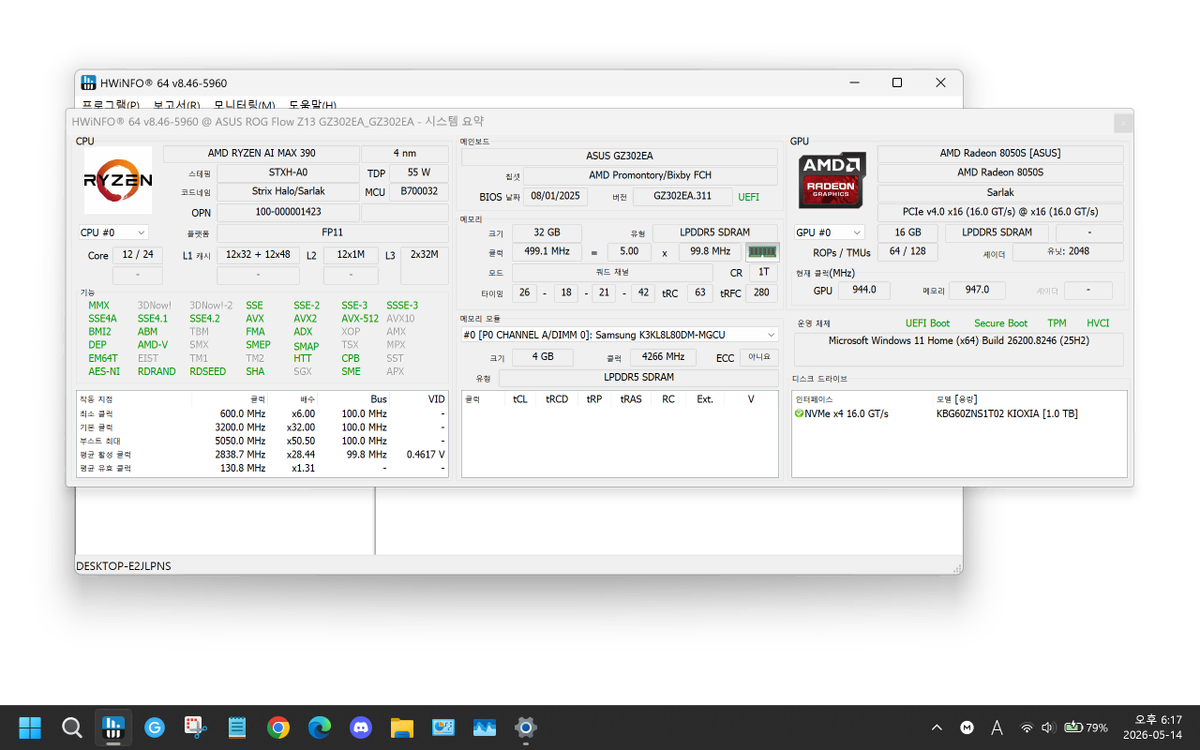Screen dimensions: 1200x750
Task: Click the HWiNFO taskbar icon
Action: point(113,727)
